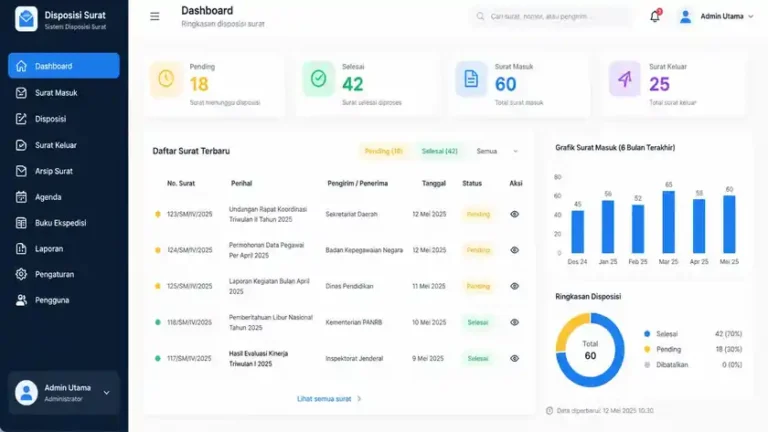Click the Agenda calendar icon
Viewport: 768px width, 432px height.
pos(21,197)
